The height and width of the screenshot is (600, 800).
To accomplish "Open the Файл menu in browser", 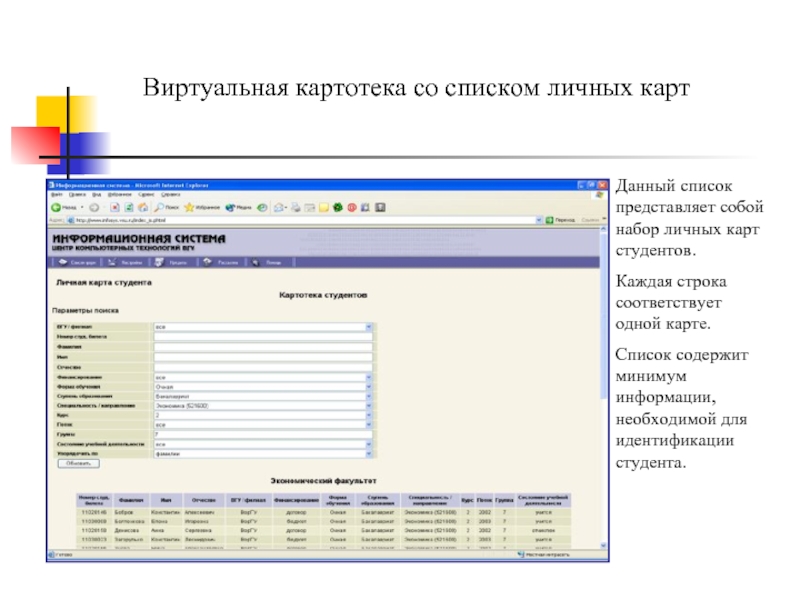I will pos(55,196).
